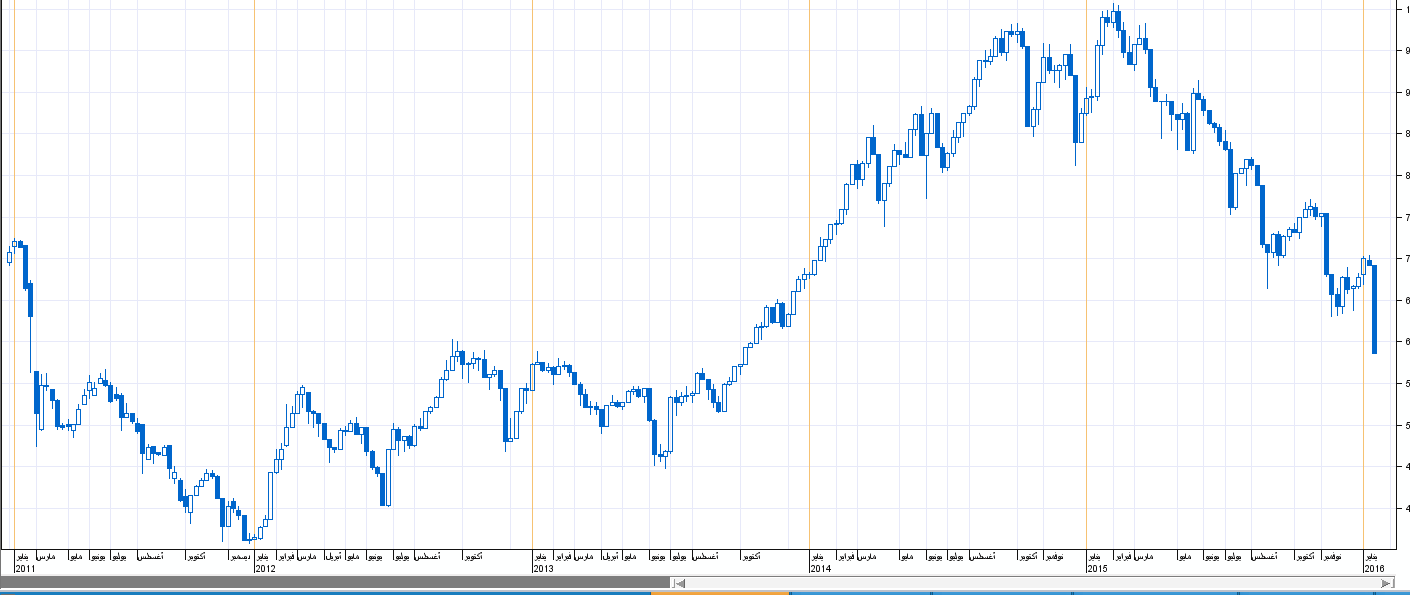Click the نوفمبر month label in 2014
Viewport: 1410px width, 595px height.
(x=1054, y=556)
